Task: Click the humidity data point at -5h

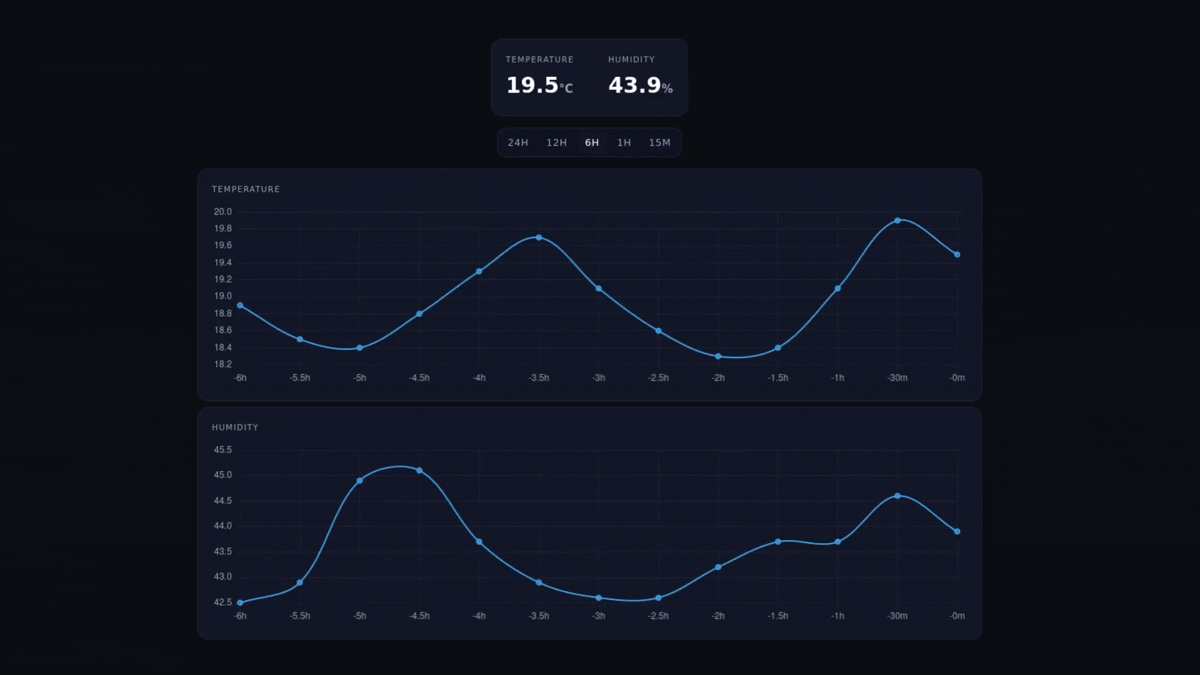Action: point(359,480)
